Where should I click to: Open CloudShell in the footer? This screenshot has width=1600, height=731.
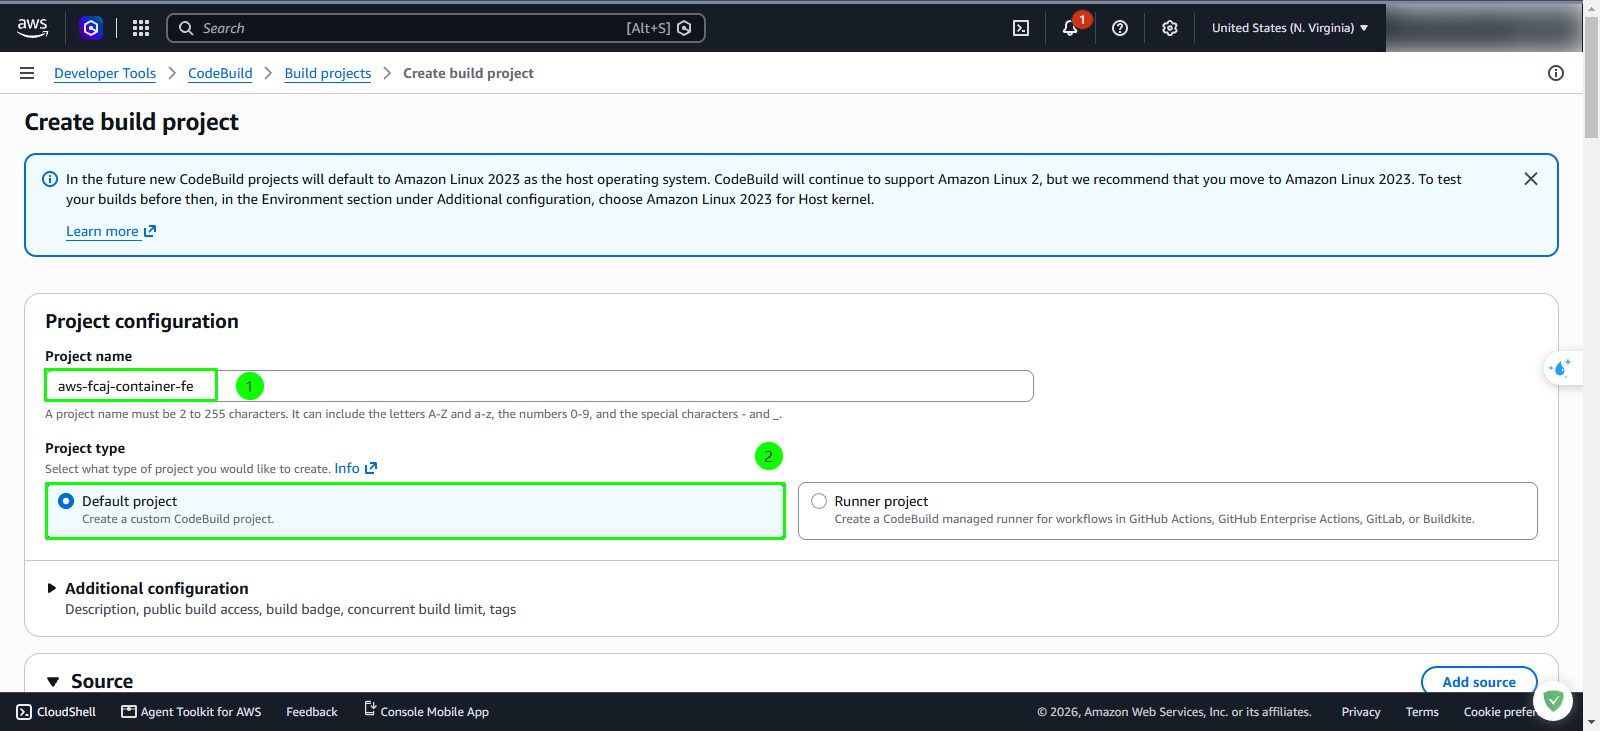57,712
